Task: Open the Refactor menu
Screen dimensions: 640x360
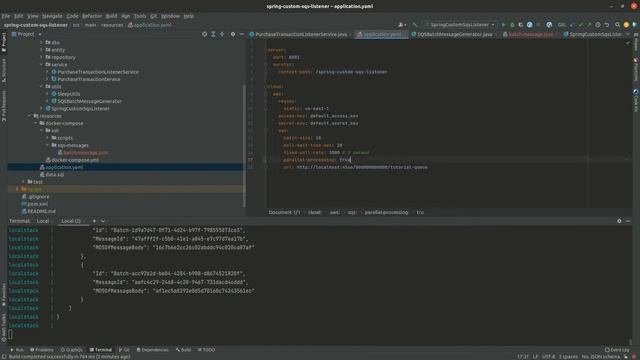Action: point(92,16)
